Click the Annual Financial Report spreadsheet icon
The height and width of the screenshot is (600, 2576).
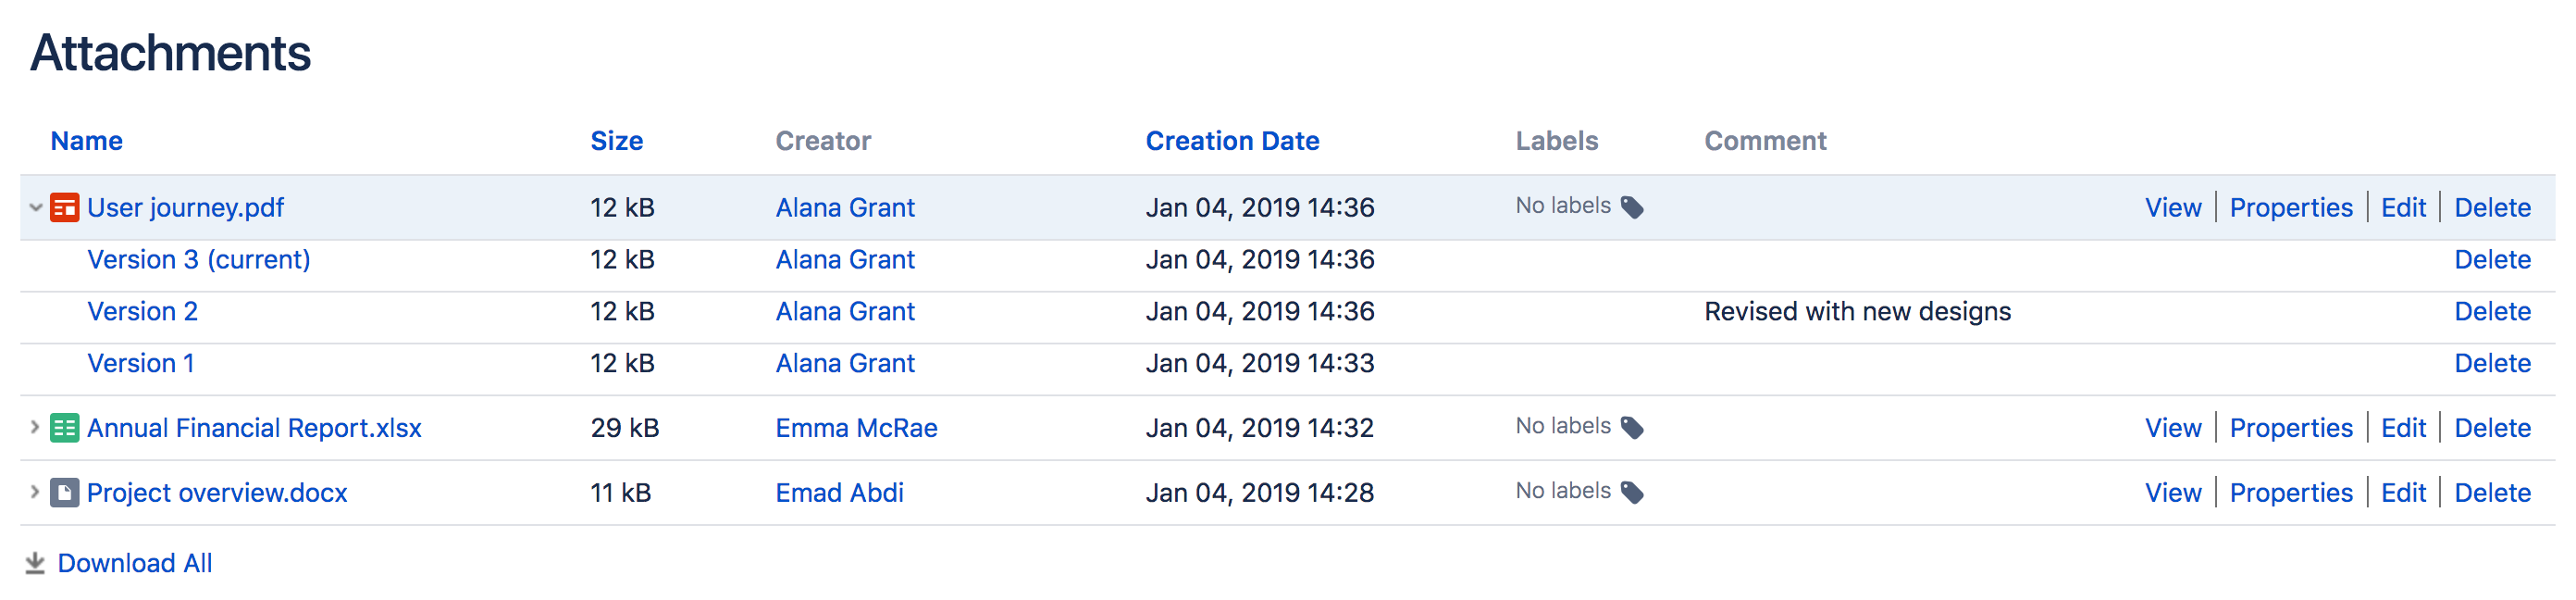click(64, 428)
